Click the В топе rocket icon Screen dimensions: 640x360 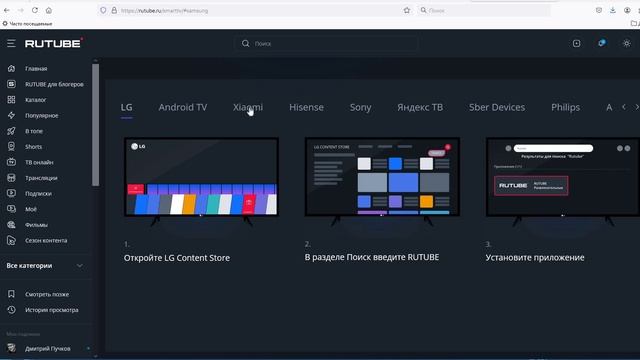coord(11,131)
